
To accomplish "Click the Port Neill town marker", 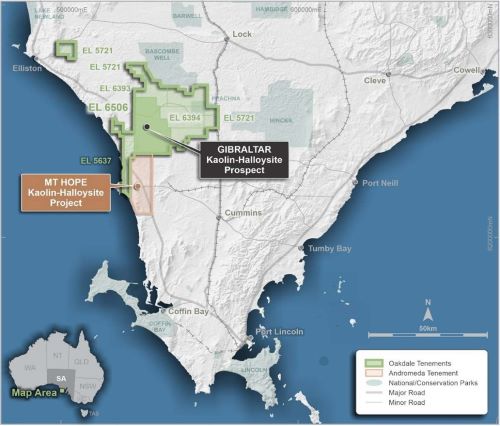I will coord(355,183).
